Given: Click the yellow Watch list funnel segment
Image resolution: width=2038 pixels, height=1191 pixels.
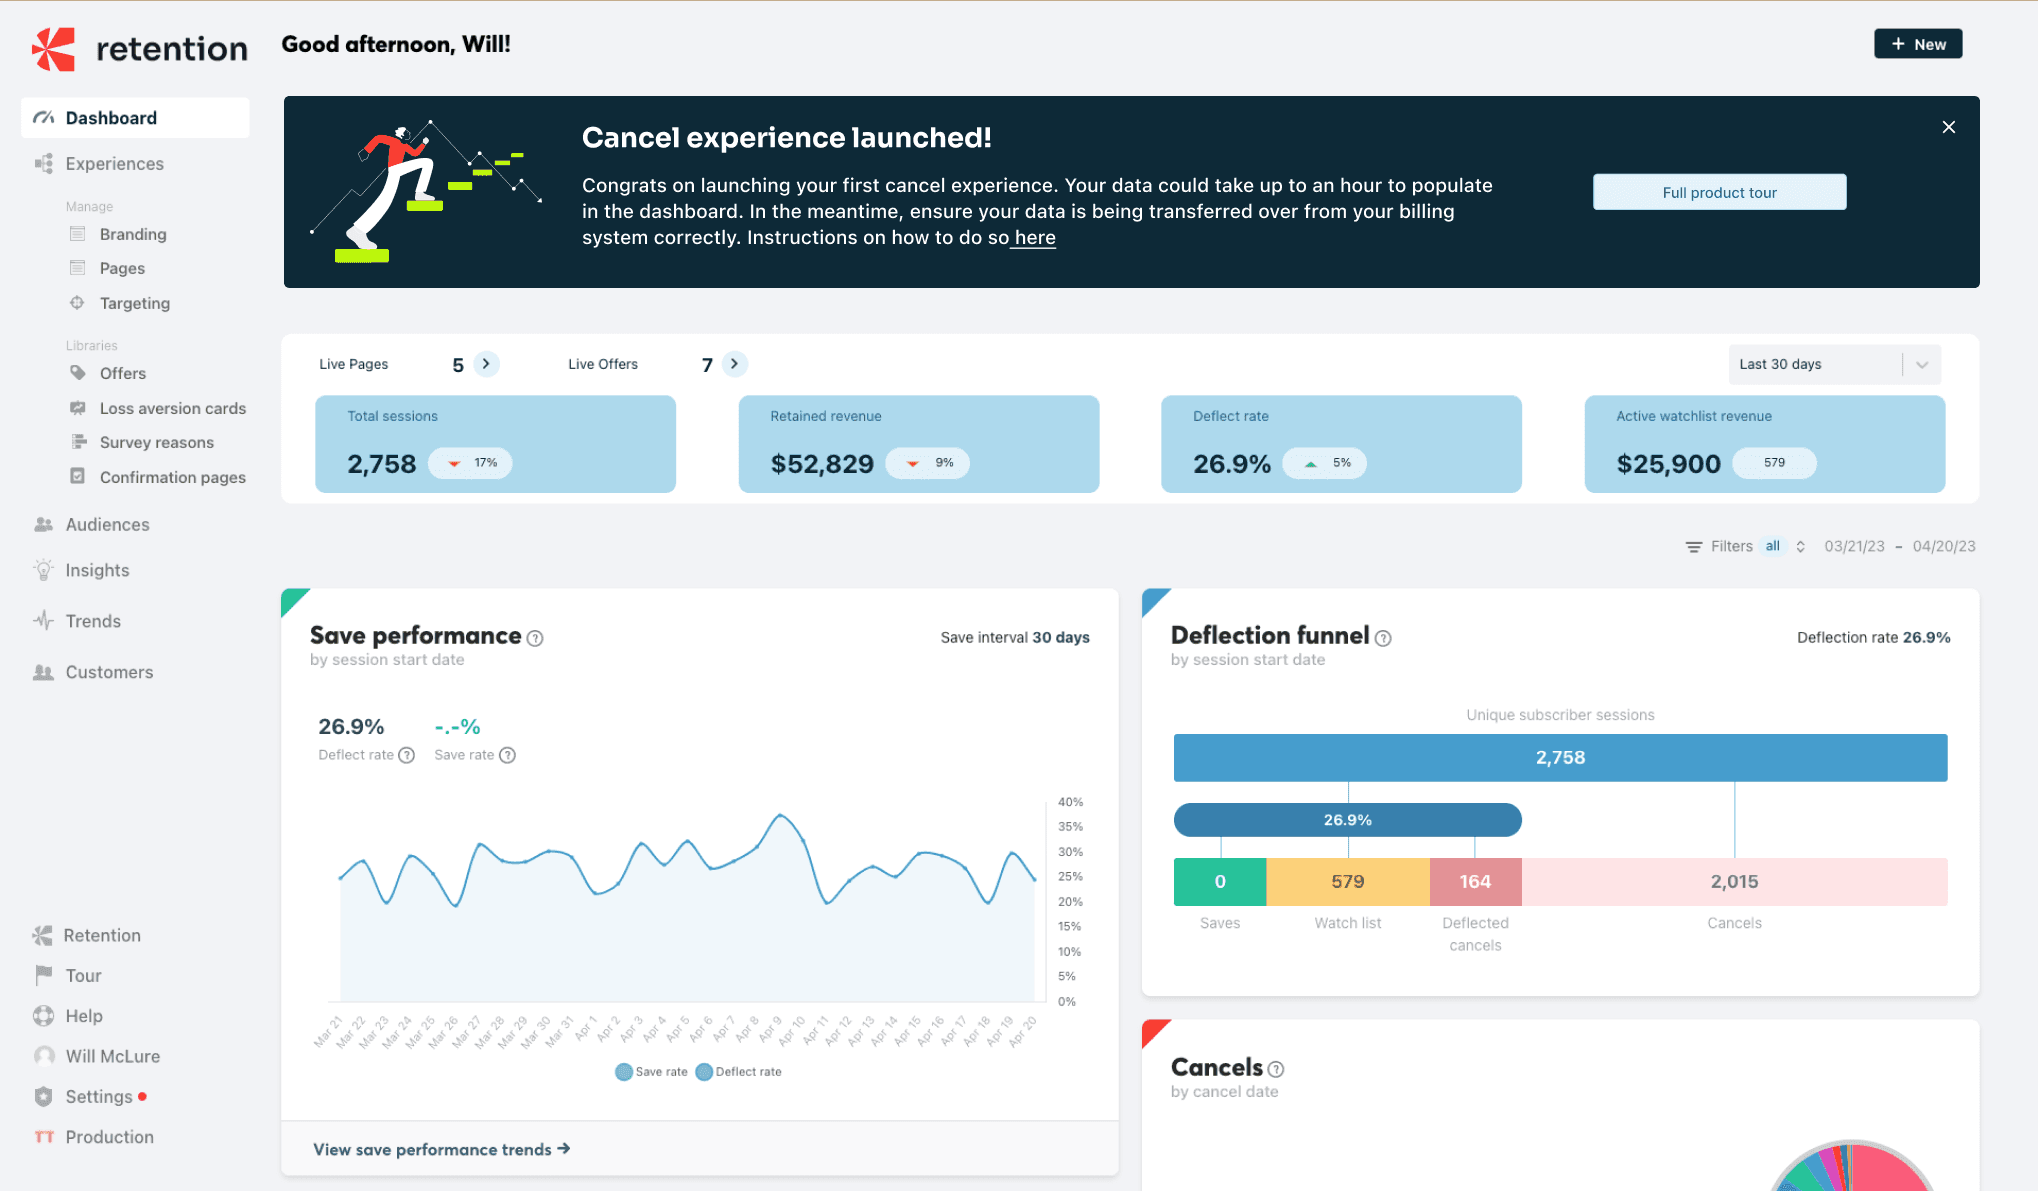Looking at the screenshot, I should click(1347, 881).
